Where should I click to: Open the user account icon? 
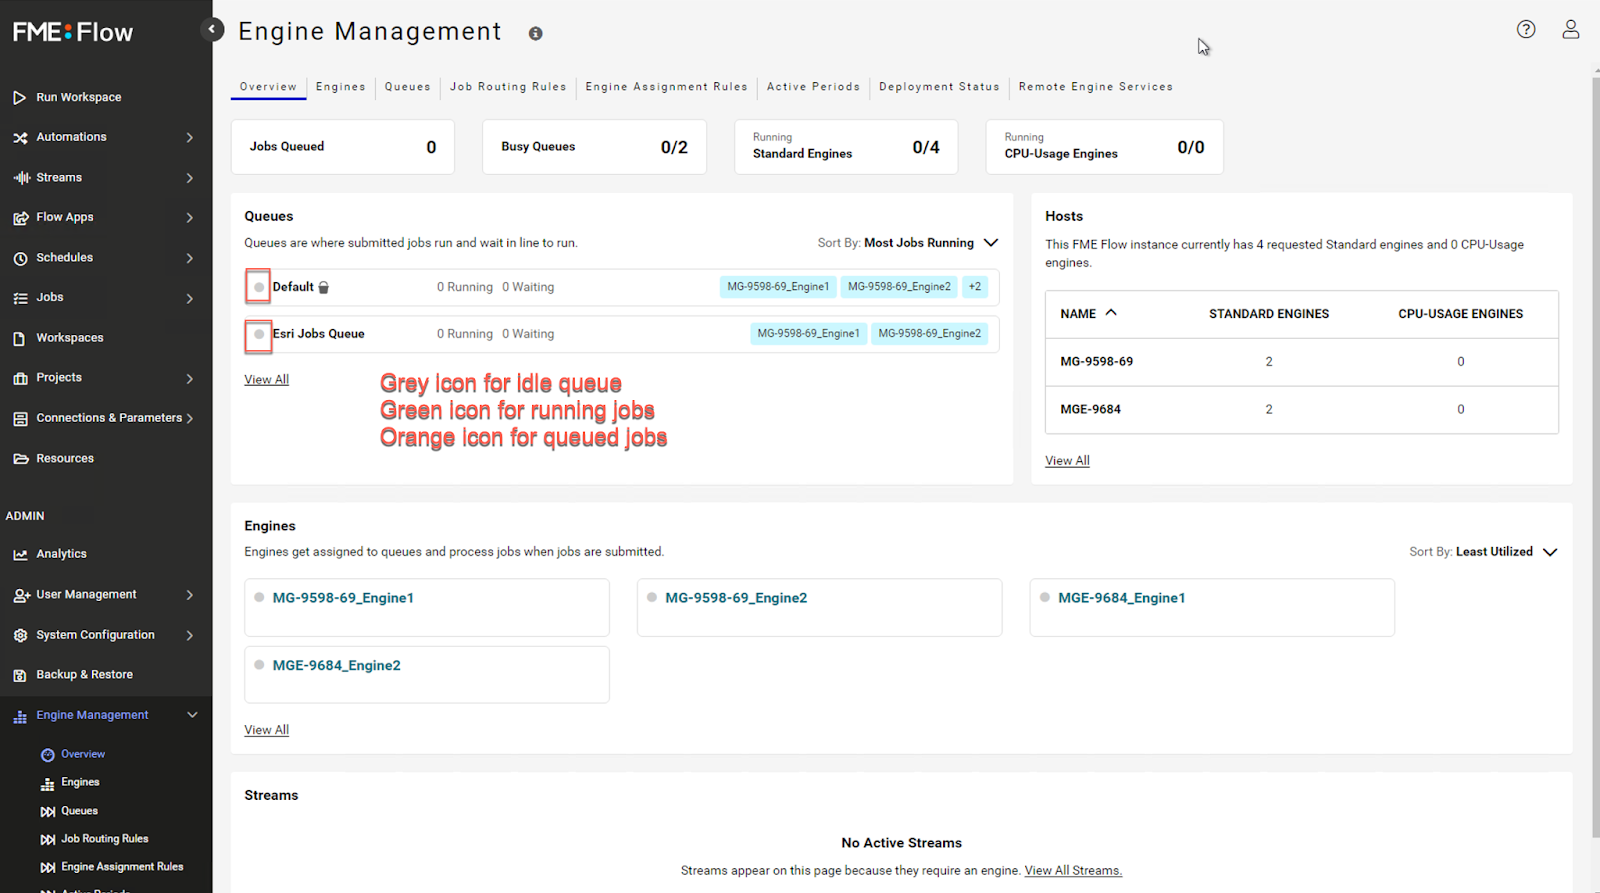coord(1571,29)
